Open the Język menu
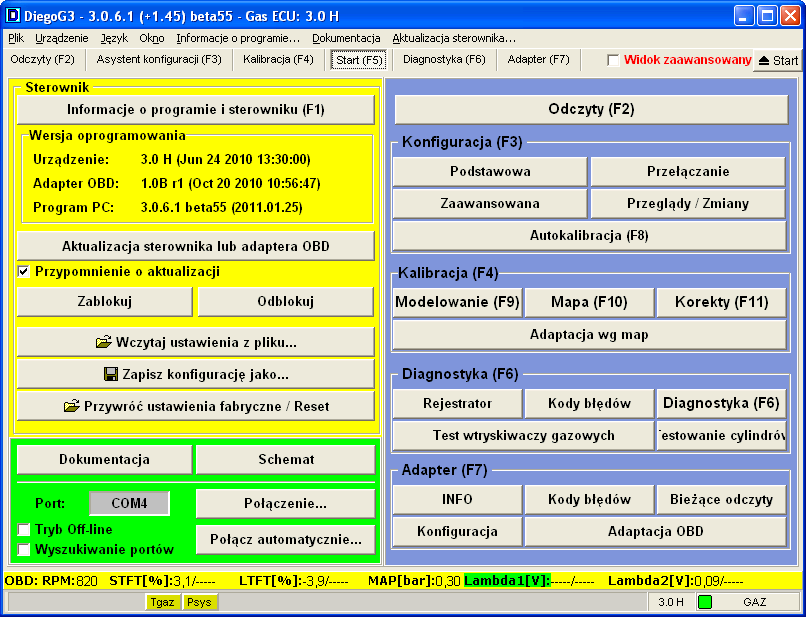Viewport: 806px width, 617px height. 114,38
